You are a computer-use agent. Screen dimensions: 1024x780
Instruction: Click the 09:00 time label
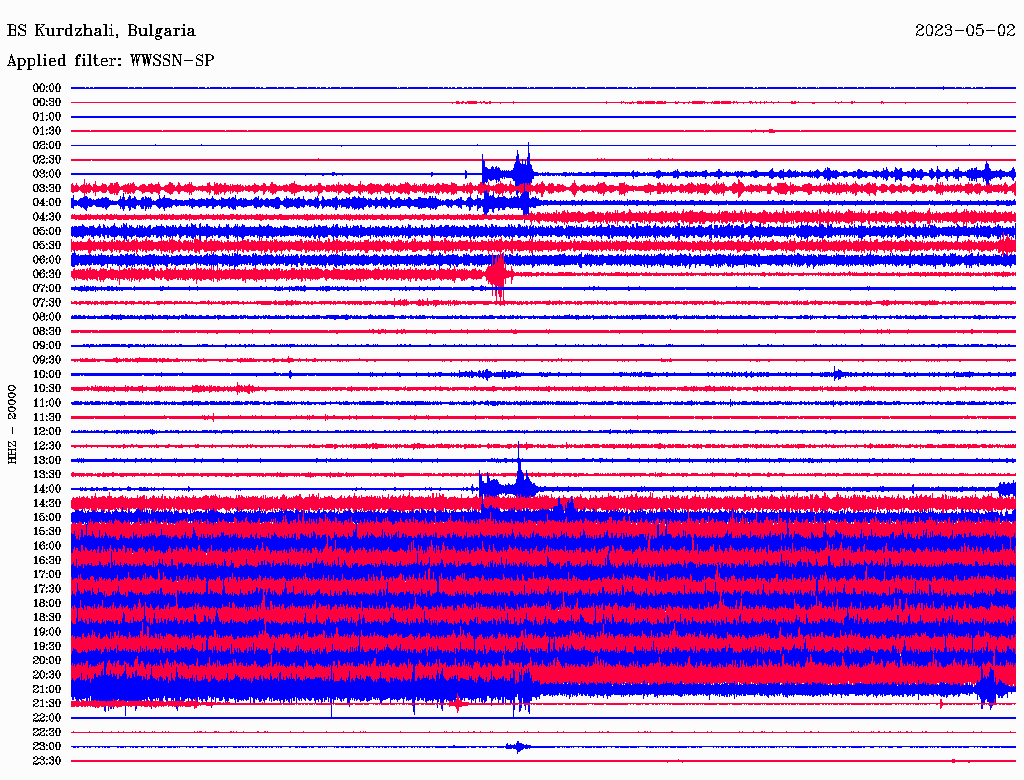(47, 346)
